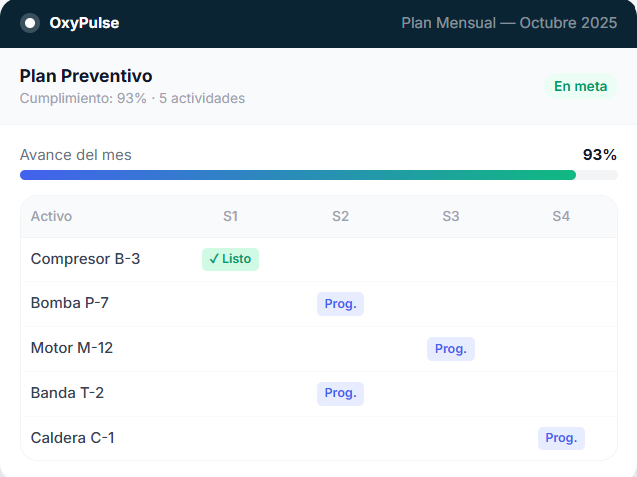Image resolution: width=637 pixels, height=477 pixels.
Task: Select the S1 week column header
Action: pyautogui.click(x=230, y=216)
